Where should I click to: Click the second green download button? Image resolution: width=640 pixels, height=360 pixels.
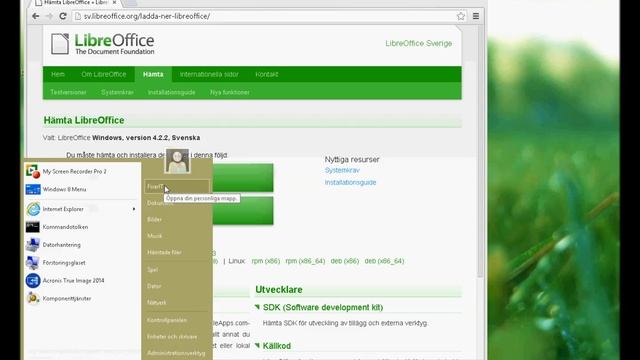coord(243,211)
